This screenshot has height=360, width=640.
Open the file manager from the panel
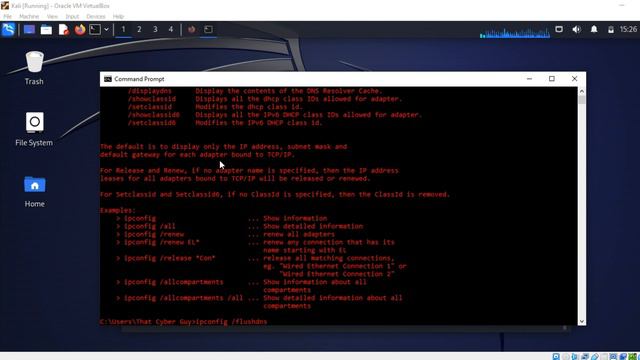(46, 29)
